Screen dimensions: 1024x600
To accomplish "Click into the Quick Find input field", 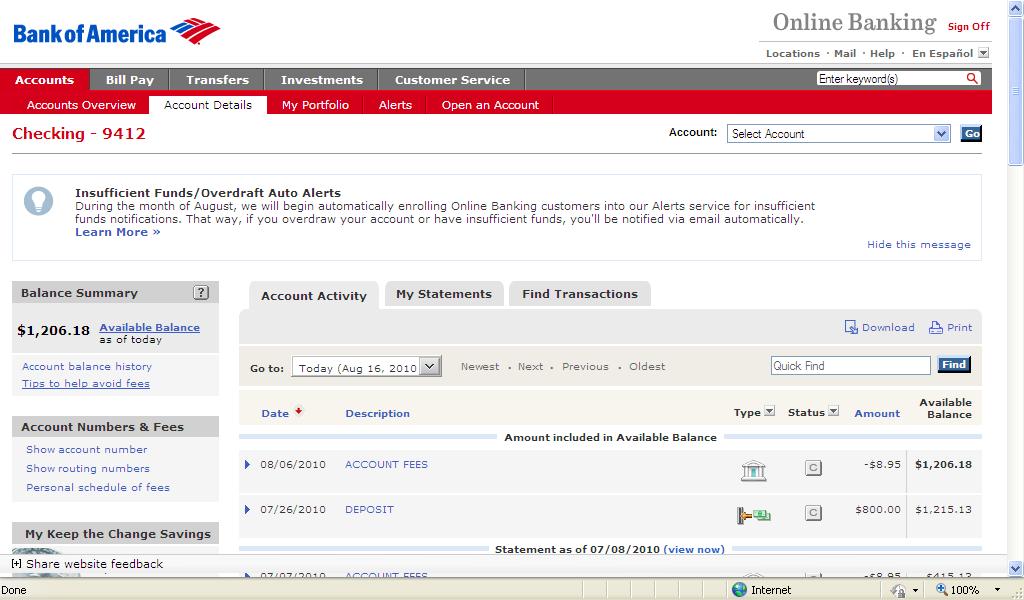I will 849,366.
